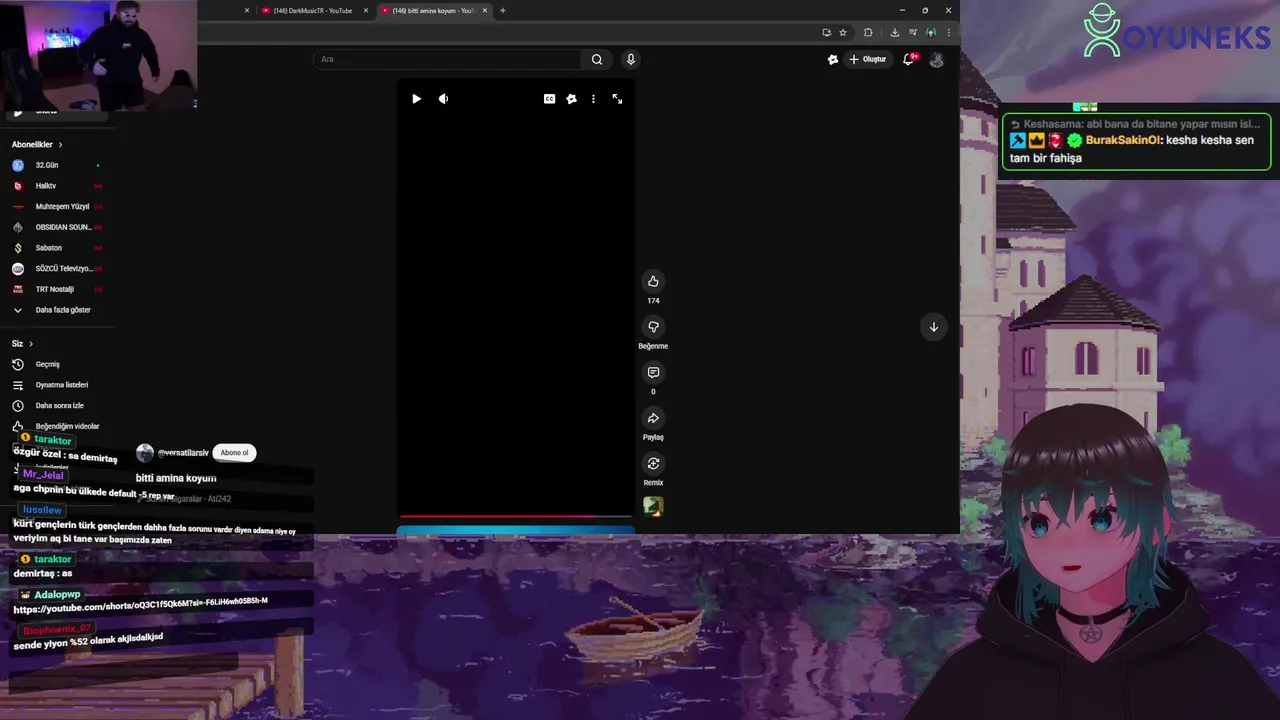Dislike the Short via Beğenme button
The height and width of the screenshot is (720, 1280).
pyautogui.click(x=653, y=327)
